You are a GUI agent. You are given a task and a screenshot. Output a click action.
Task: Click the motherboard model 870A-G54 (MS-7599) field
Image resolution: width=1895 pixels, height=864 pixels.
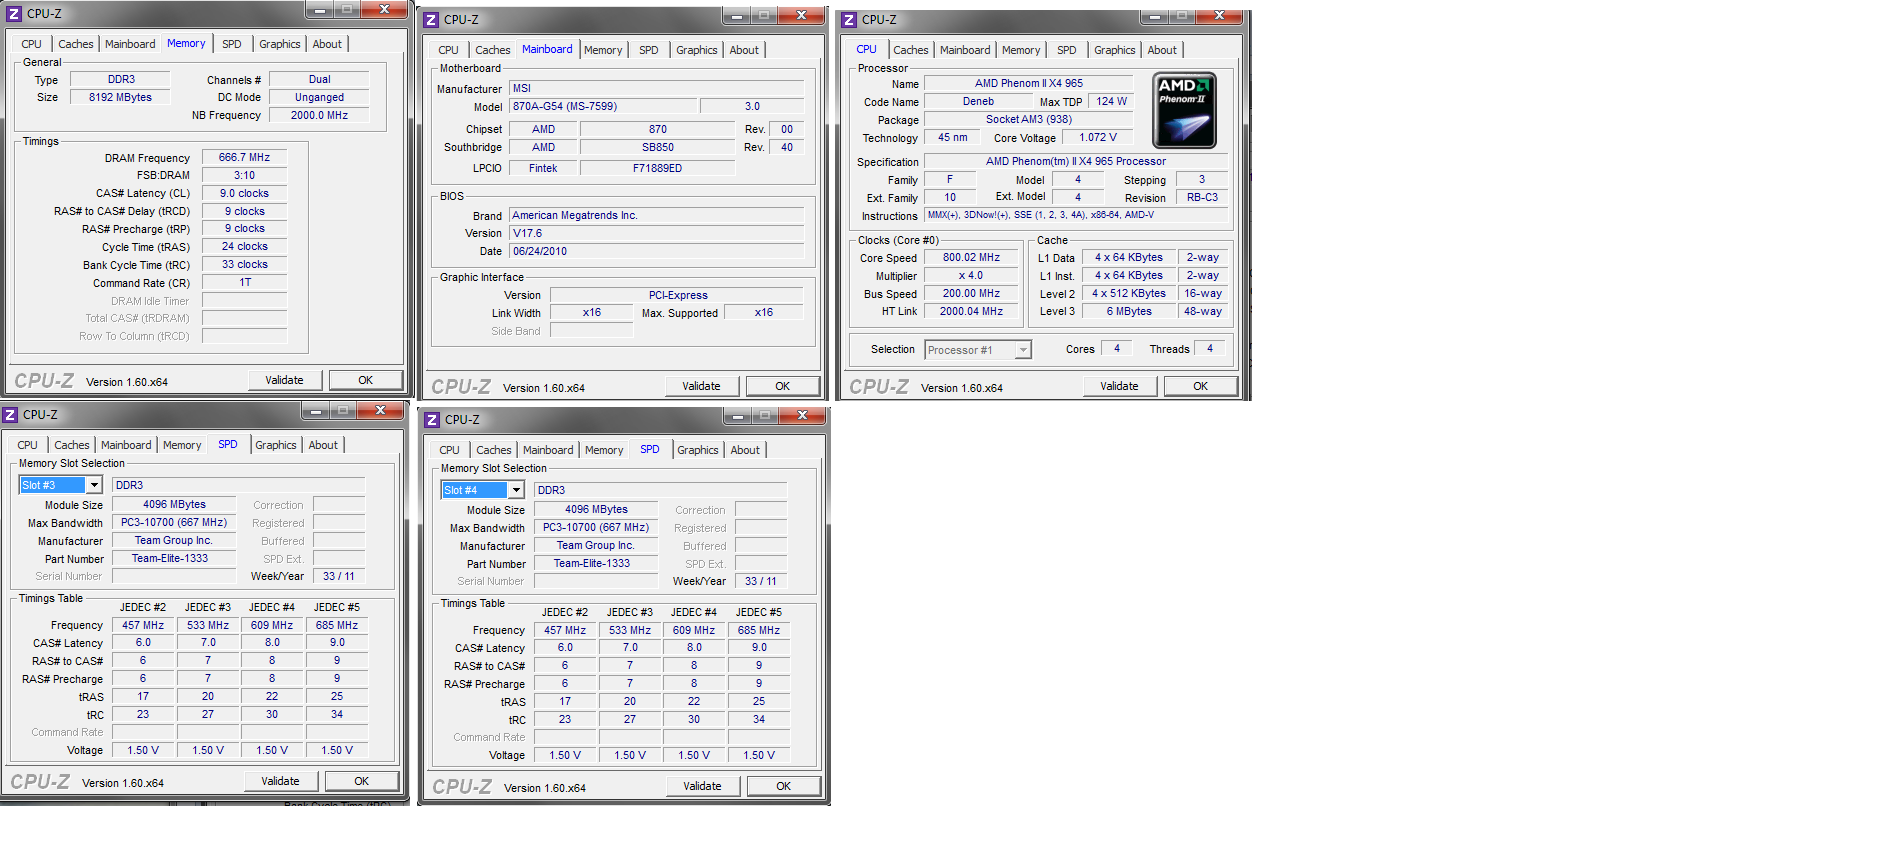click(x=604, y=106)
